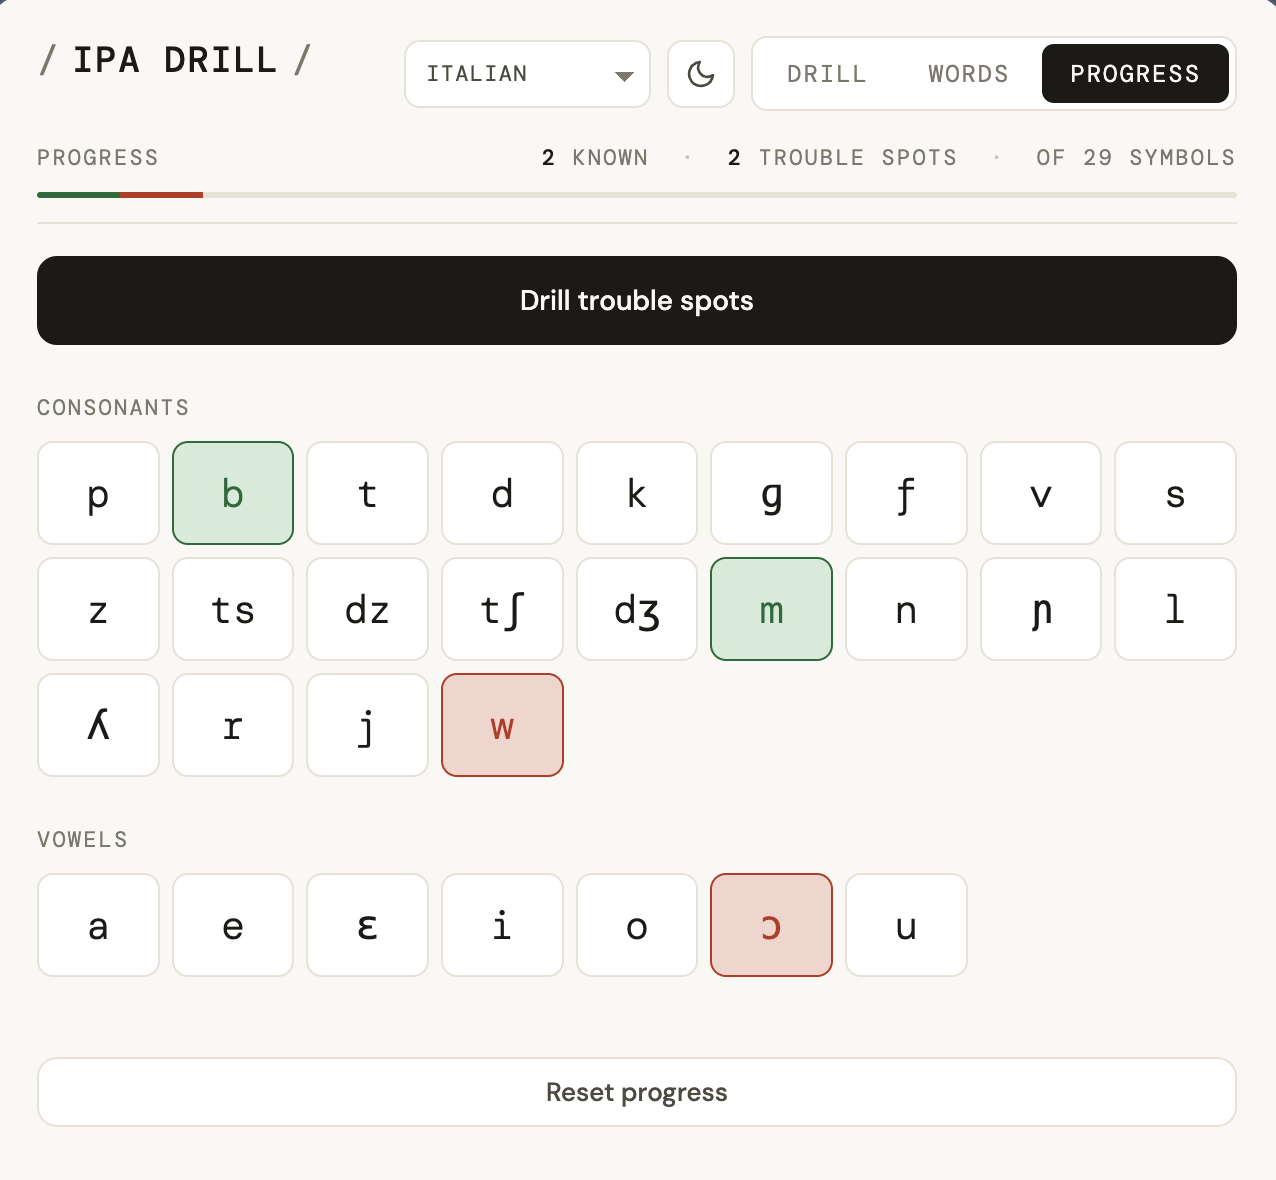The image size is (1276, 1180).
Task: Pick the palatal nasal ɲ tile
Action: tap(1041, 609)
